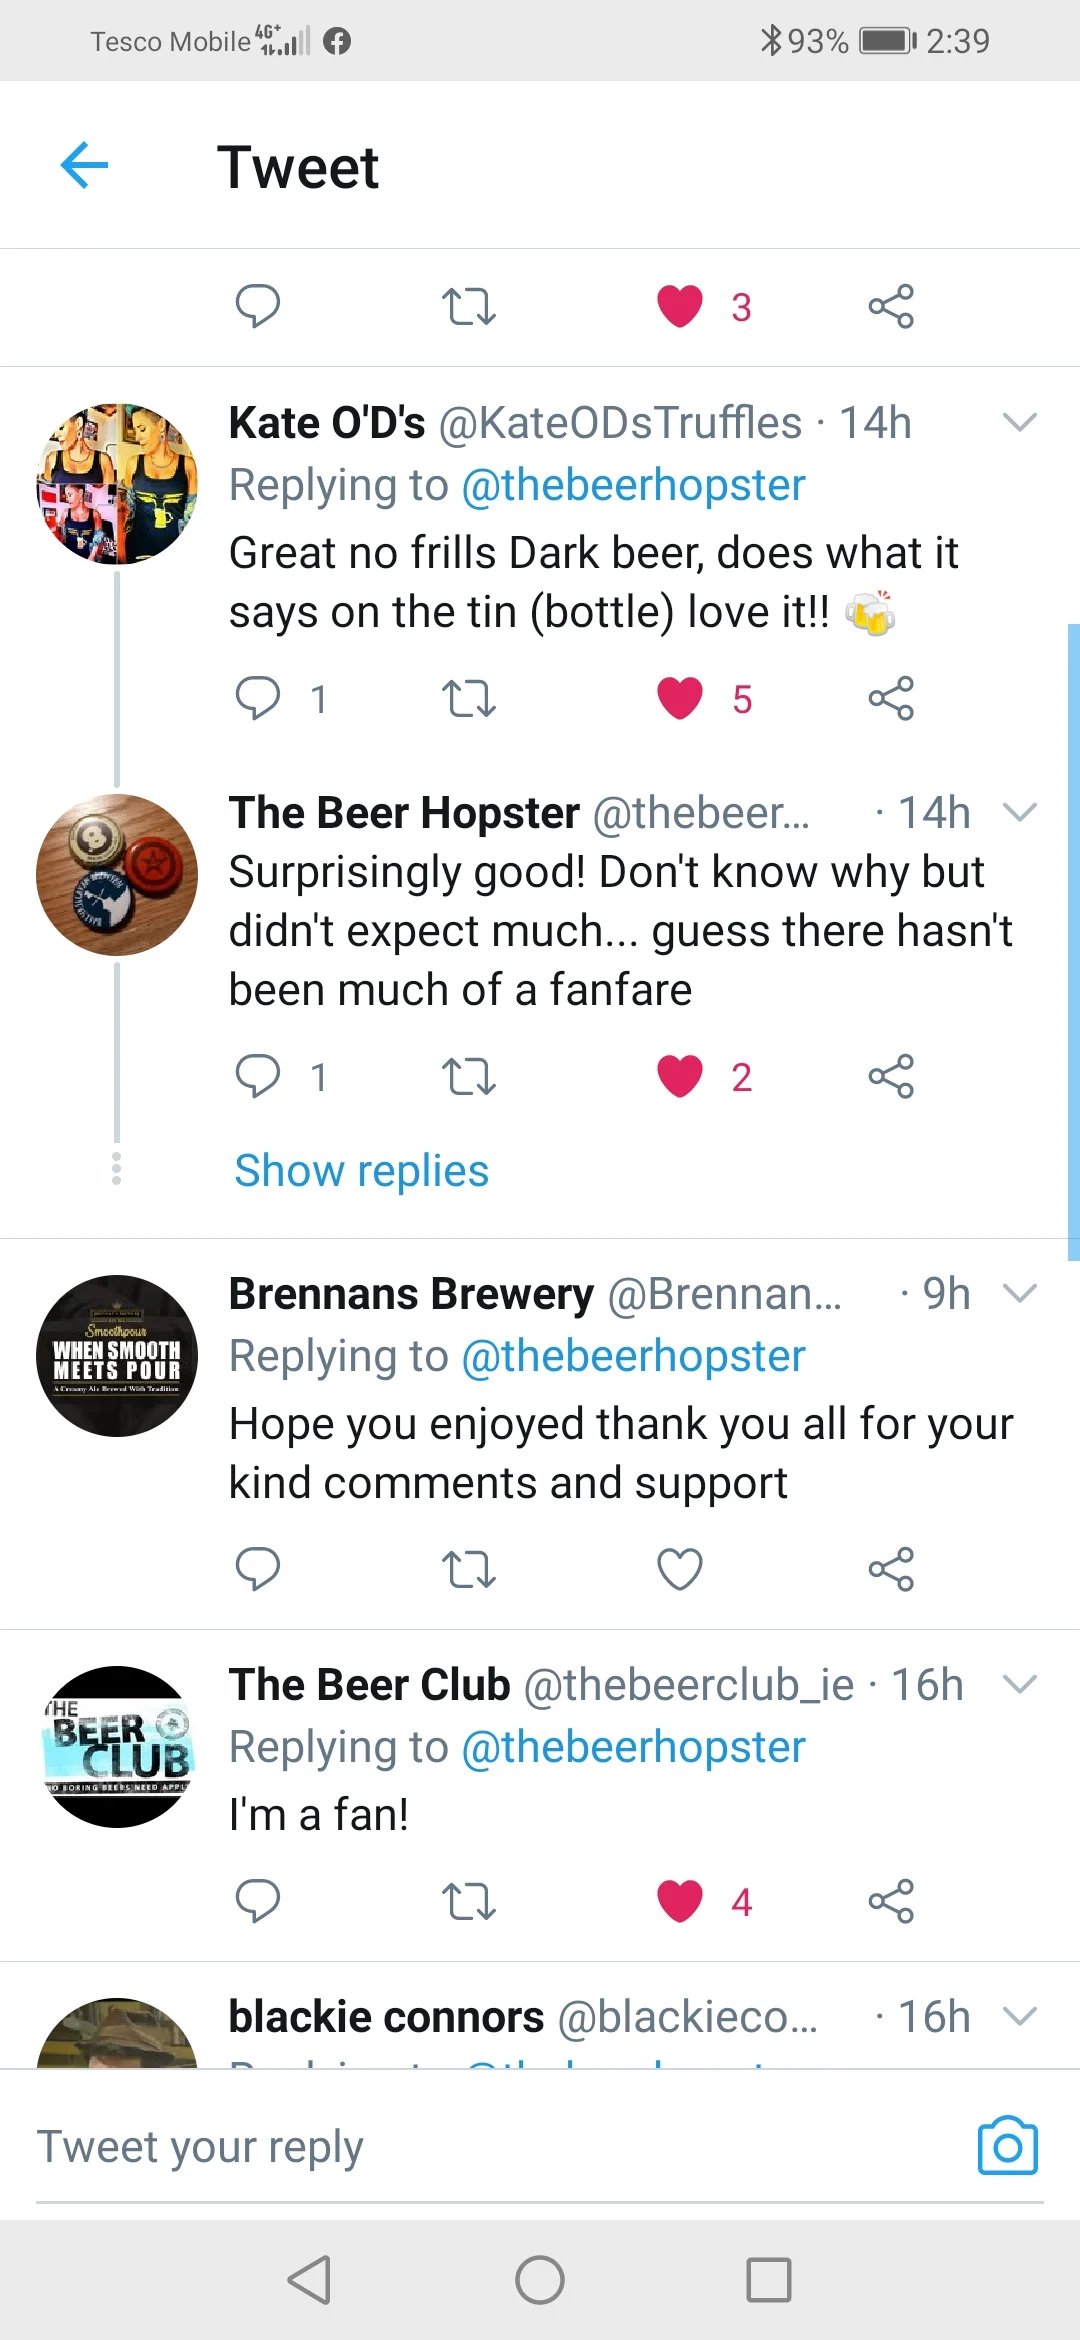Unlike Kate O'D's tweet with 5 likes
The image size is (1080, 2340).
(x=680, y=698)
